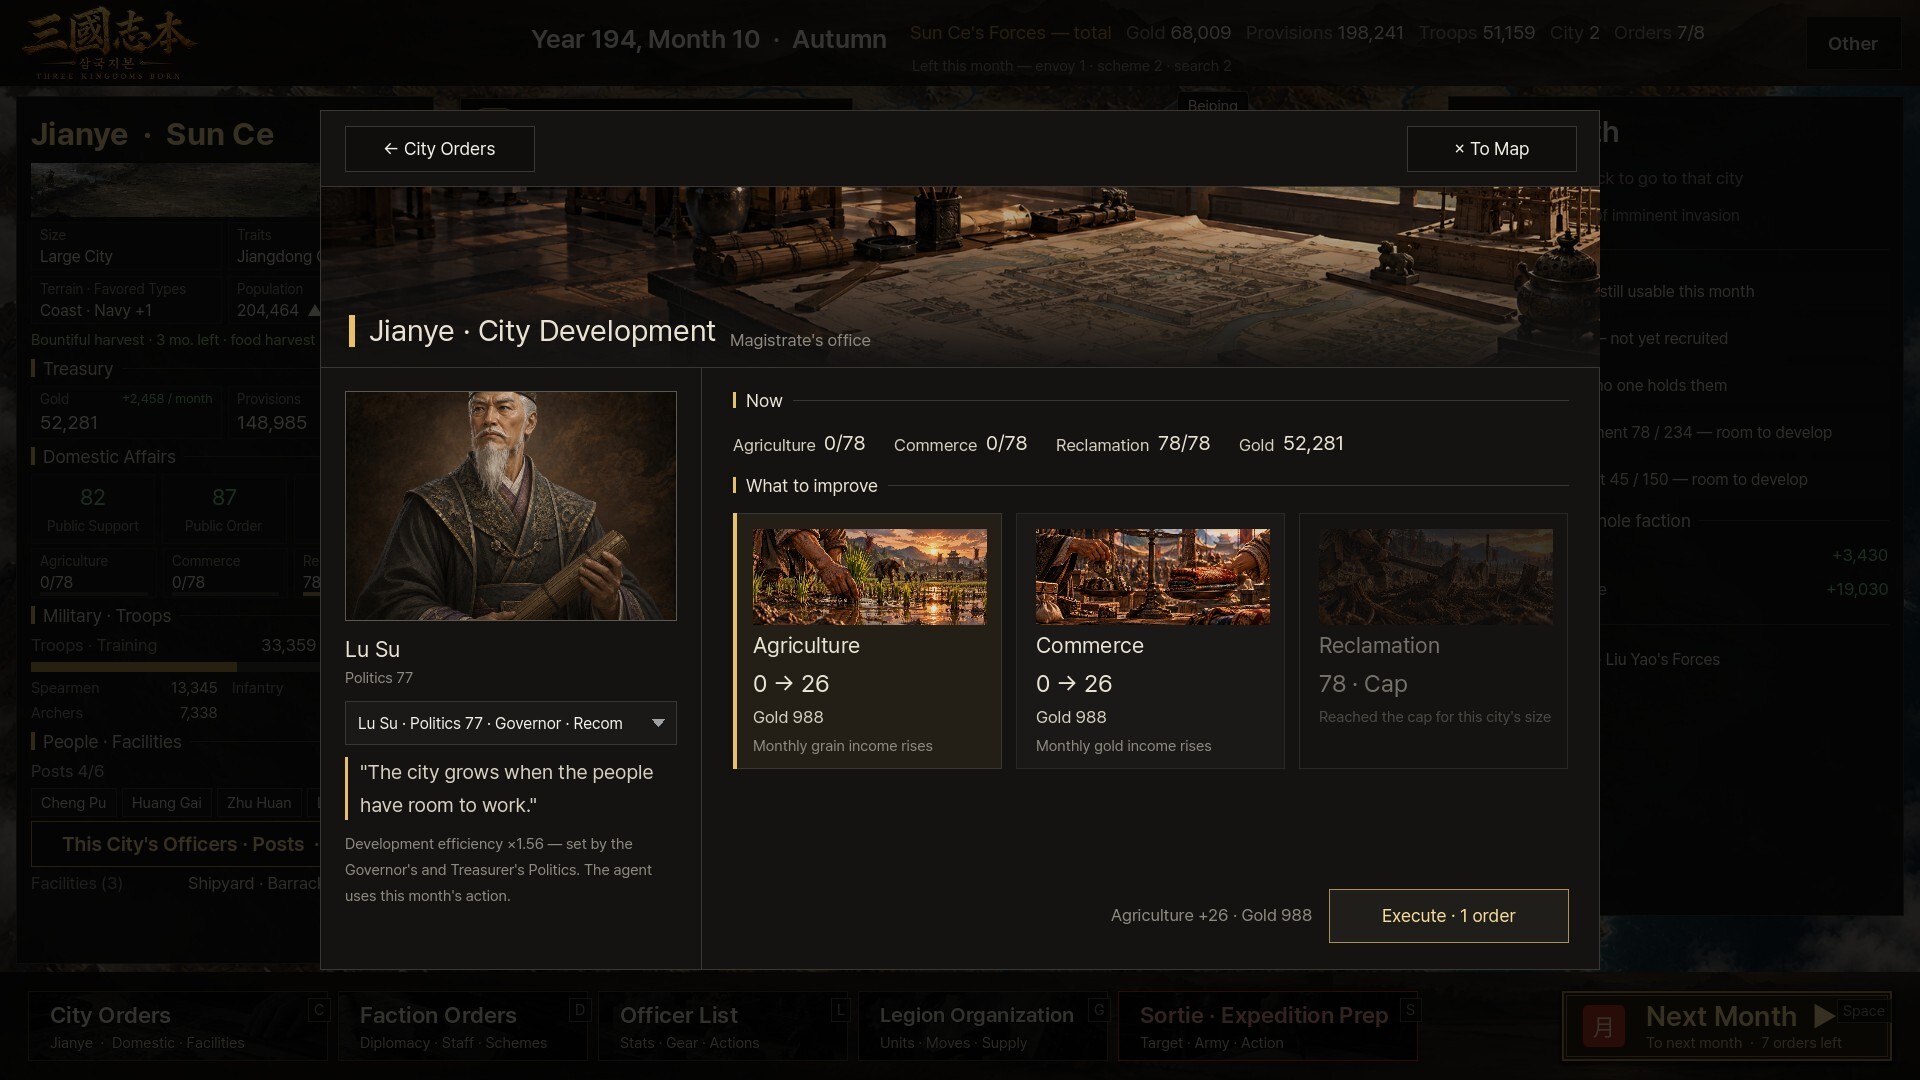Click the Troops training progress bar

175,667
